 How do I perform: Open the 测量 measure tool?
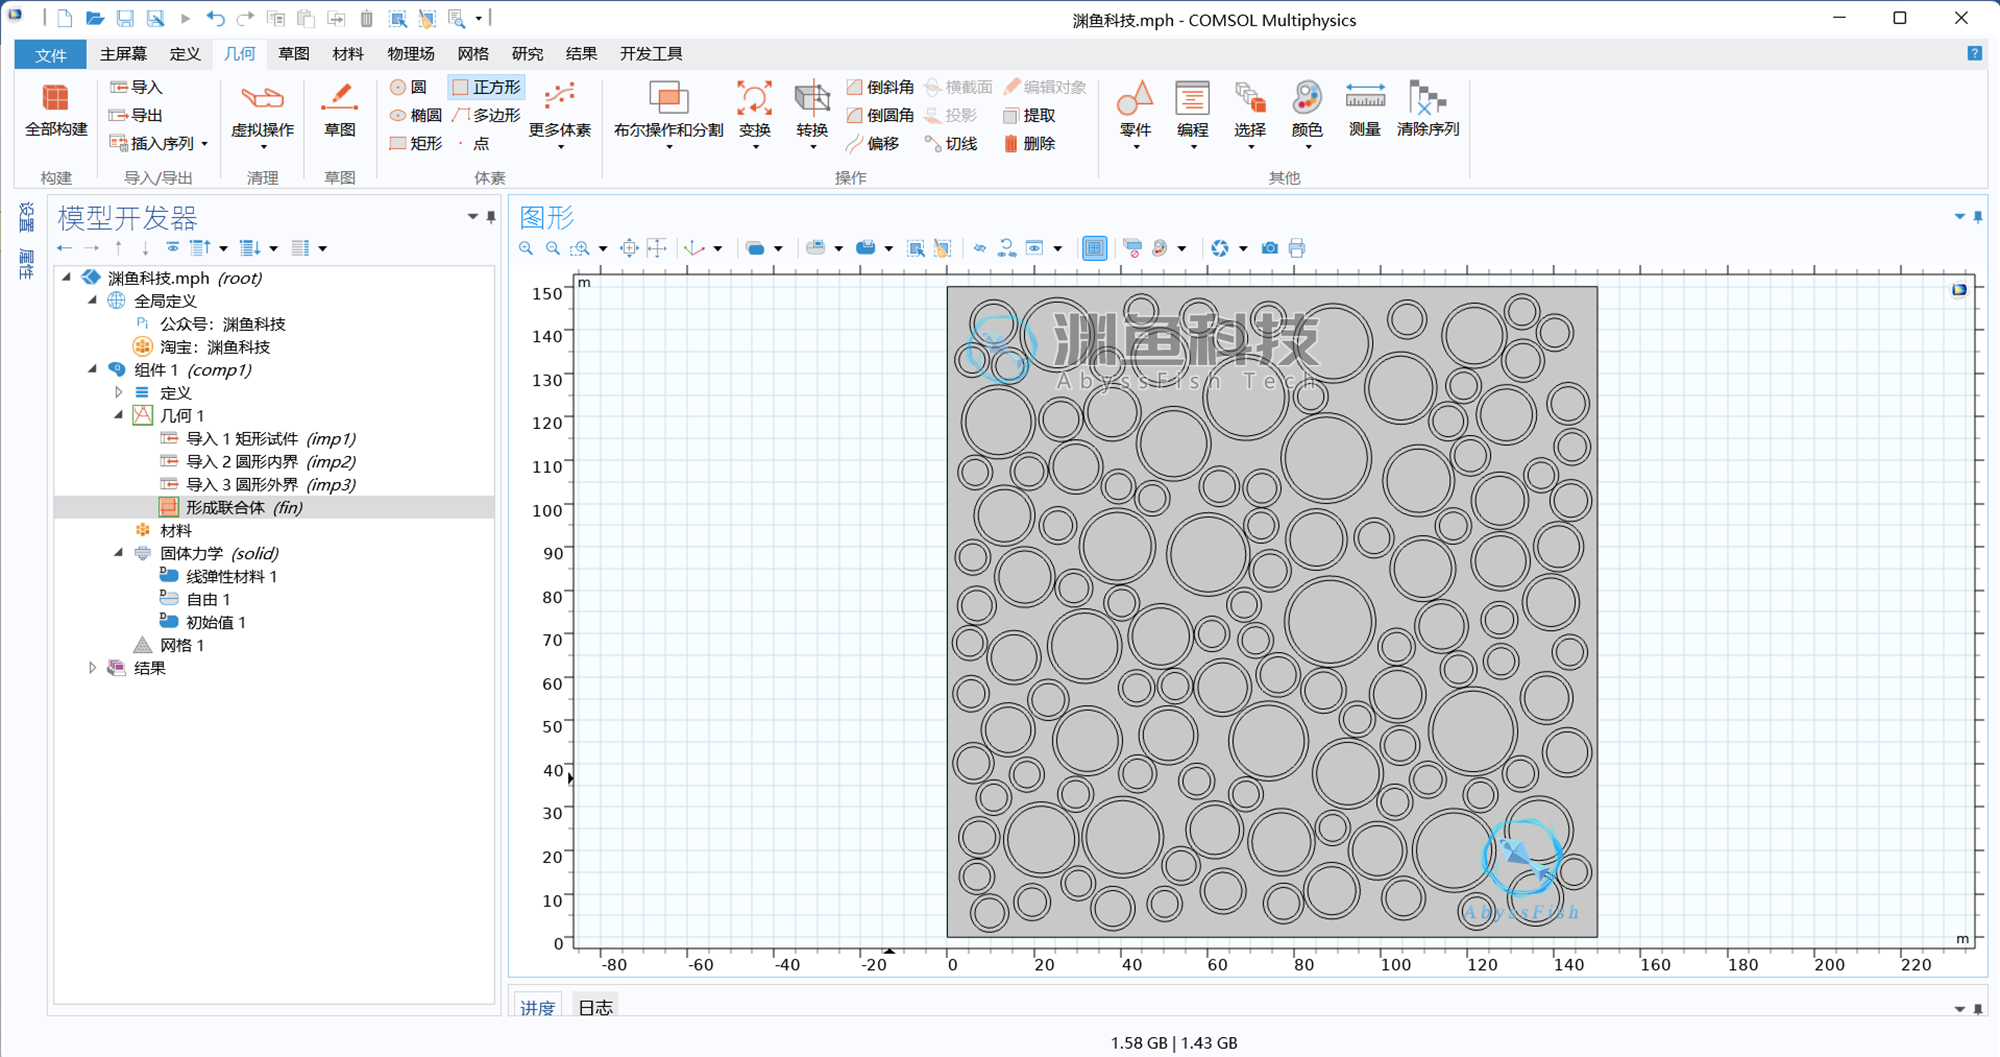[x=1365, y=110]
